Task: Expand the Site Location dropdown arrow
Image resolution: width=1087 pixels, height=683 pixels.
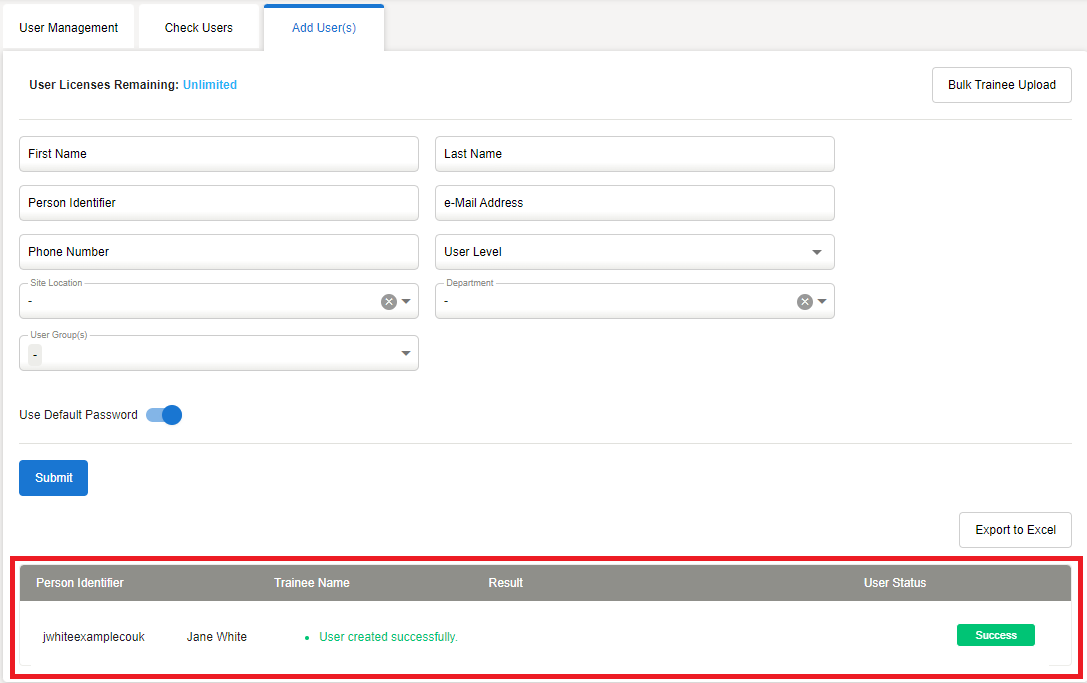Action: tap(407, 302)
